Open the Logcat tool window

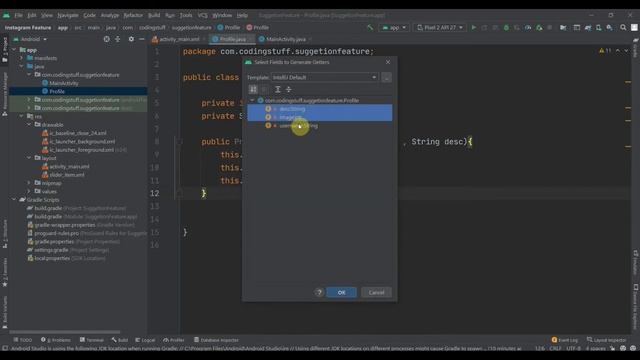[x=145, y=340]
